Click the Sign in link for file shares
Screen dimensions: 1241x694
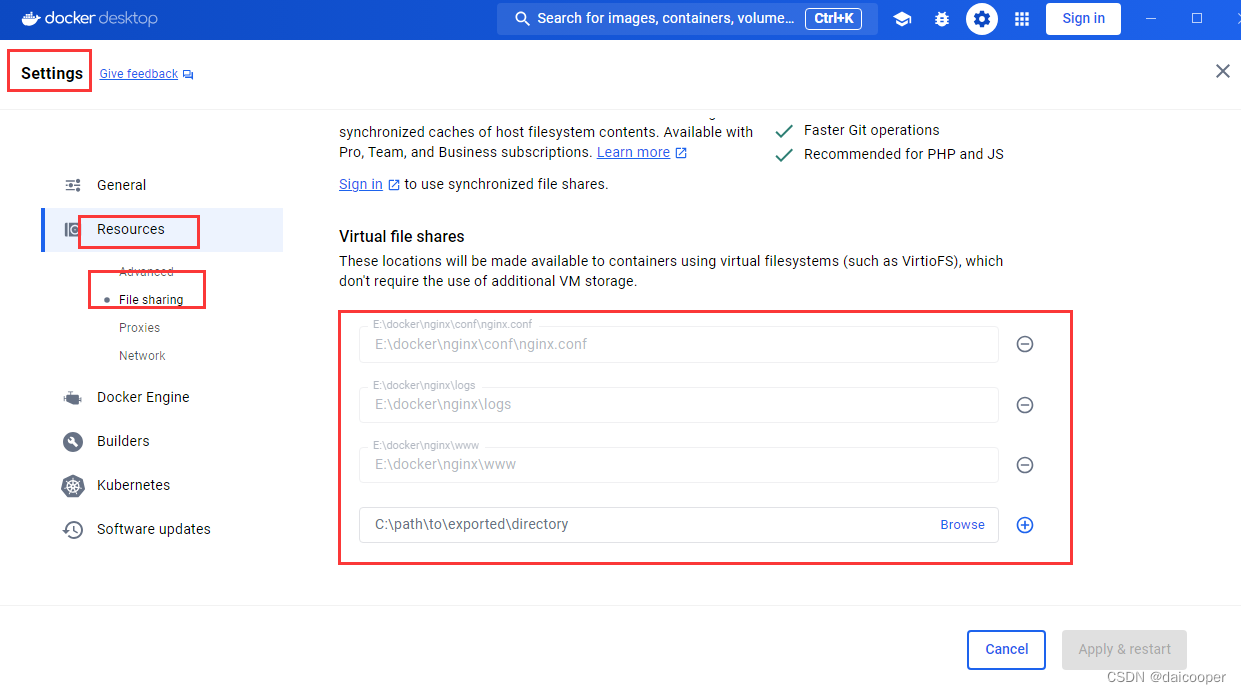coord(361,184)
